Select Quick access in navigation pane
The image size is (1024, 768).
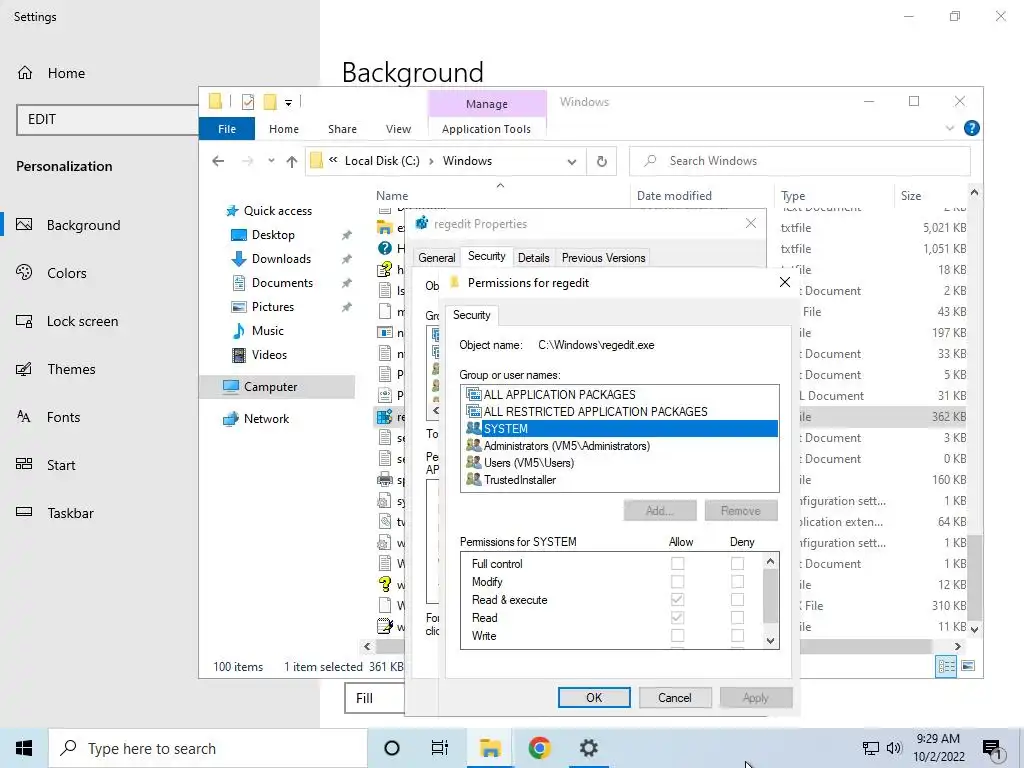click(x=277, y=211)
